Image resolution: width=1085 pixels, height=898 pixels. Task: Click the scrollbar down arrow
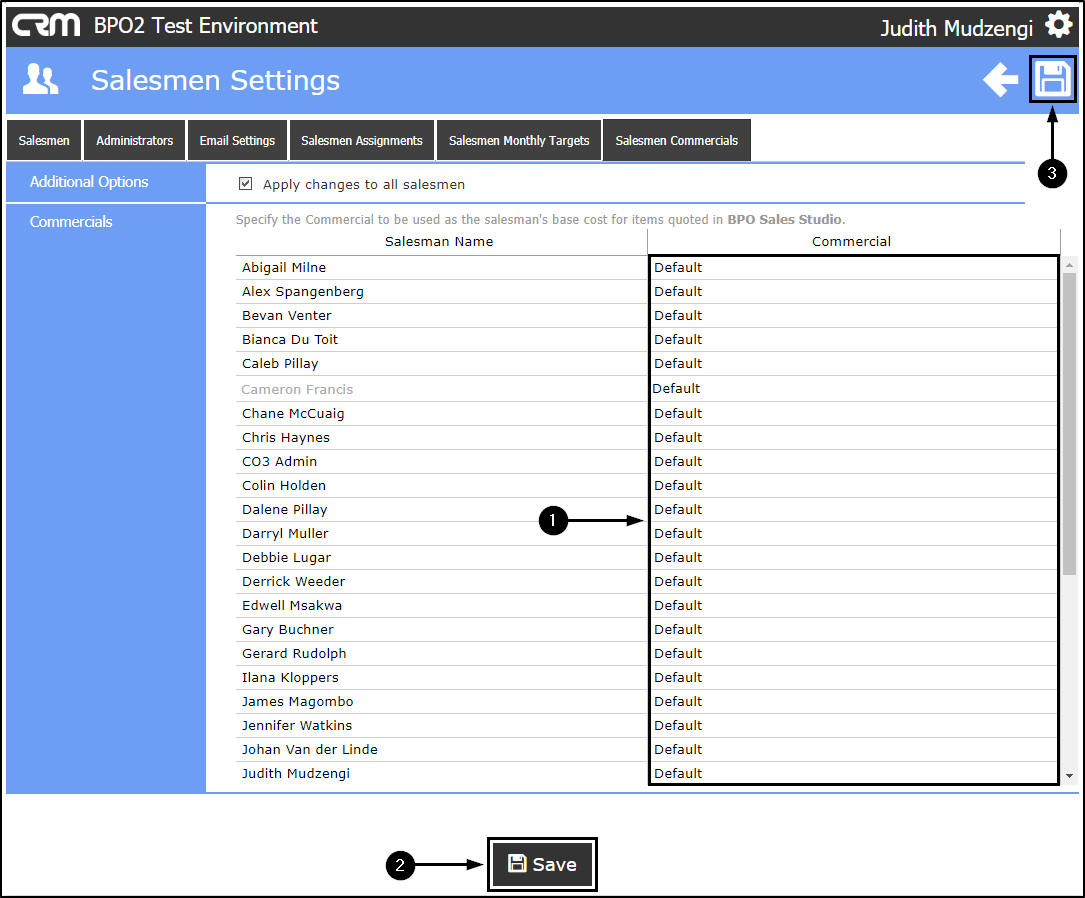point(1069,776)
